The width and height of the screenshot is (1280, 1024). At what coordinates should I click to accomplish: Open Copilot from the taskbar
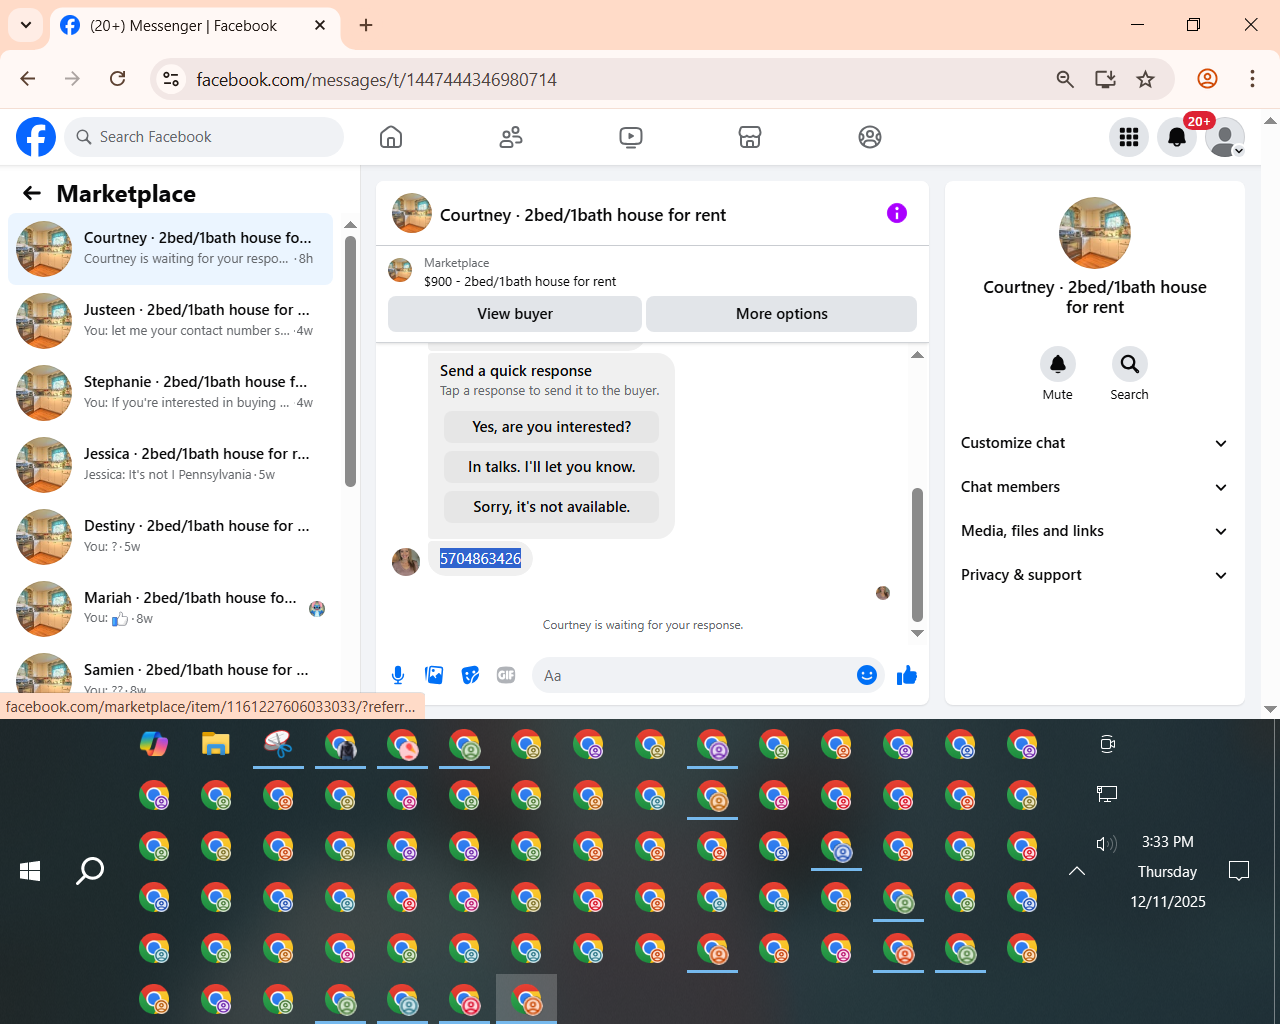(x=154, y=744)
